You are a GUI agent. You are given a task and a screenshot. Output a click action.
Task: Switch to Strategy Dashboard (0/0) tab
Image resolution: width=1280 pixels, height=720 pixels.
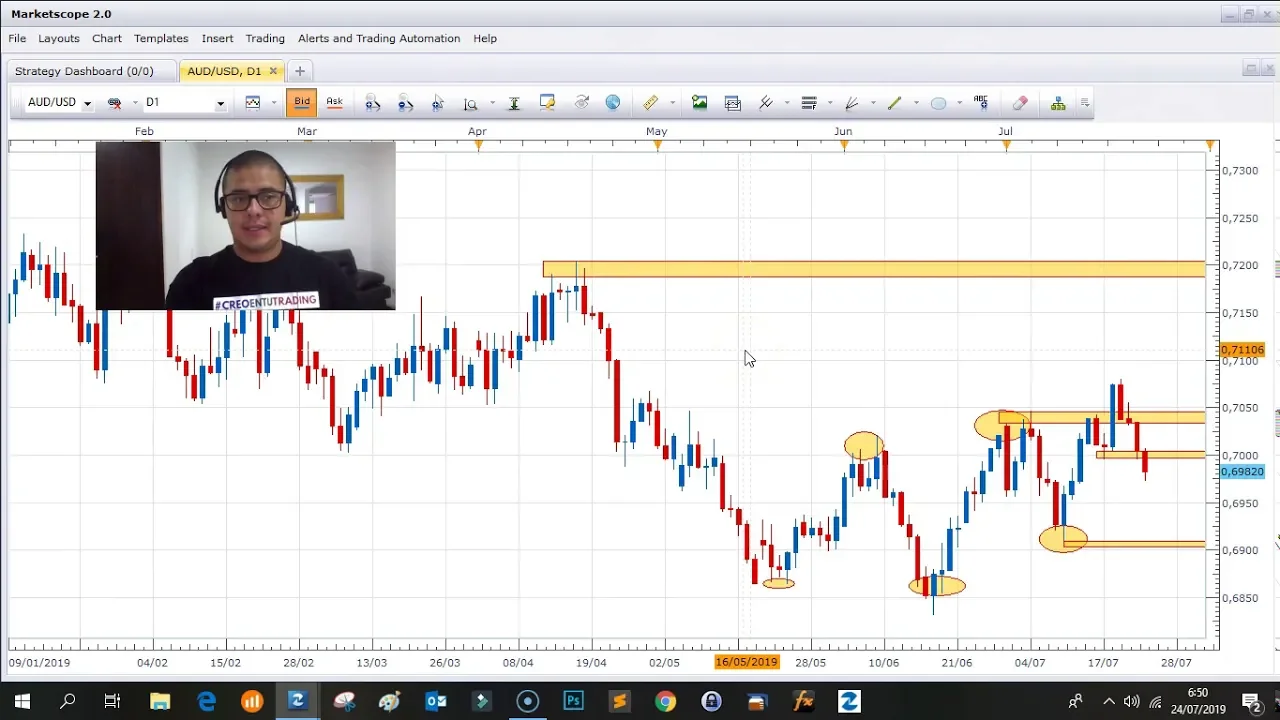(84, 71)
